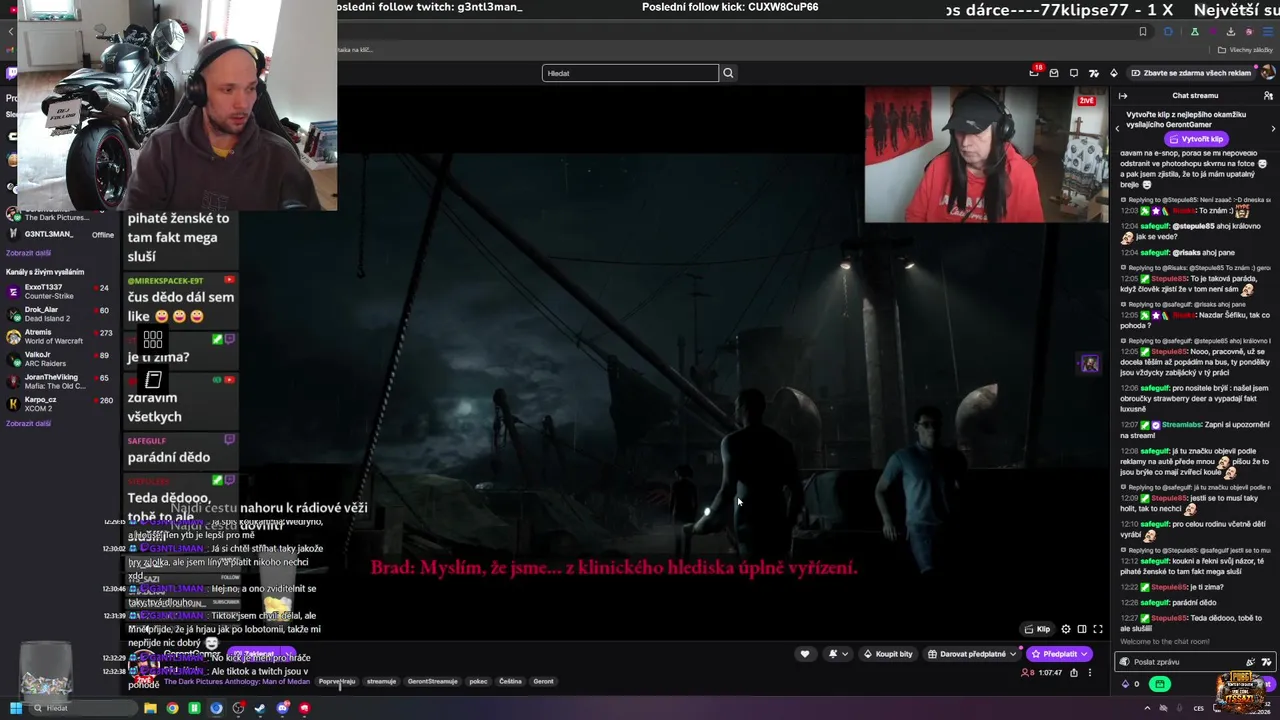The height and width of the screenshot is (720, 1280).
Task: Open The Dark Pictures Anthology game link
Action: click(237, 681)
